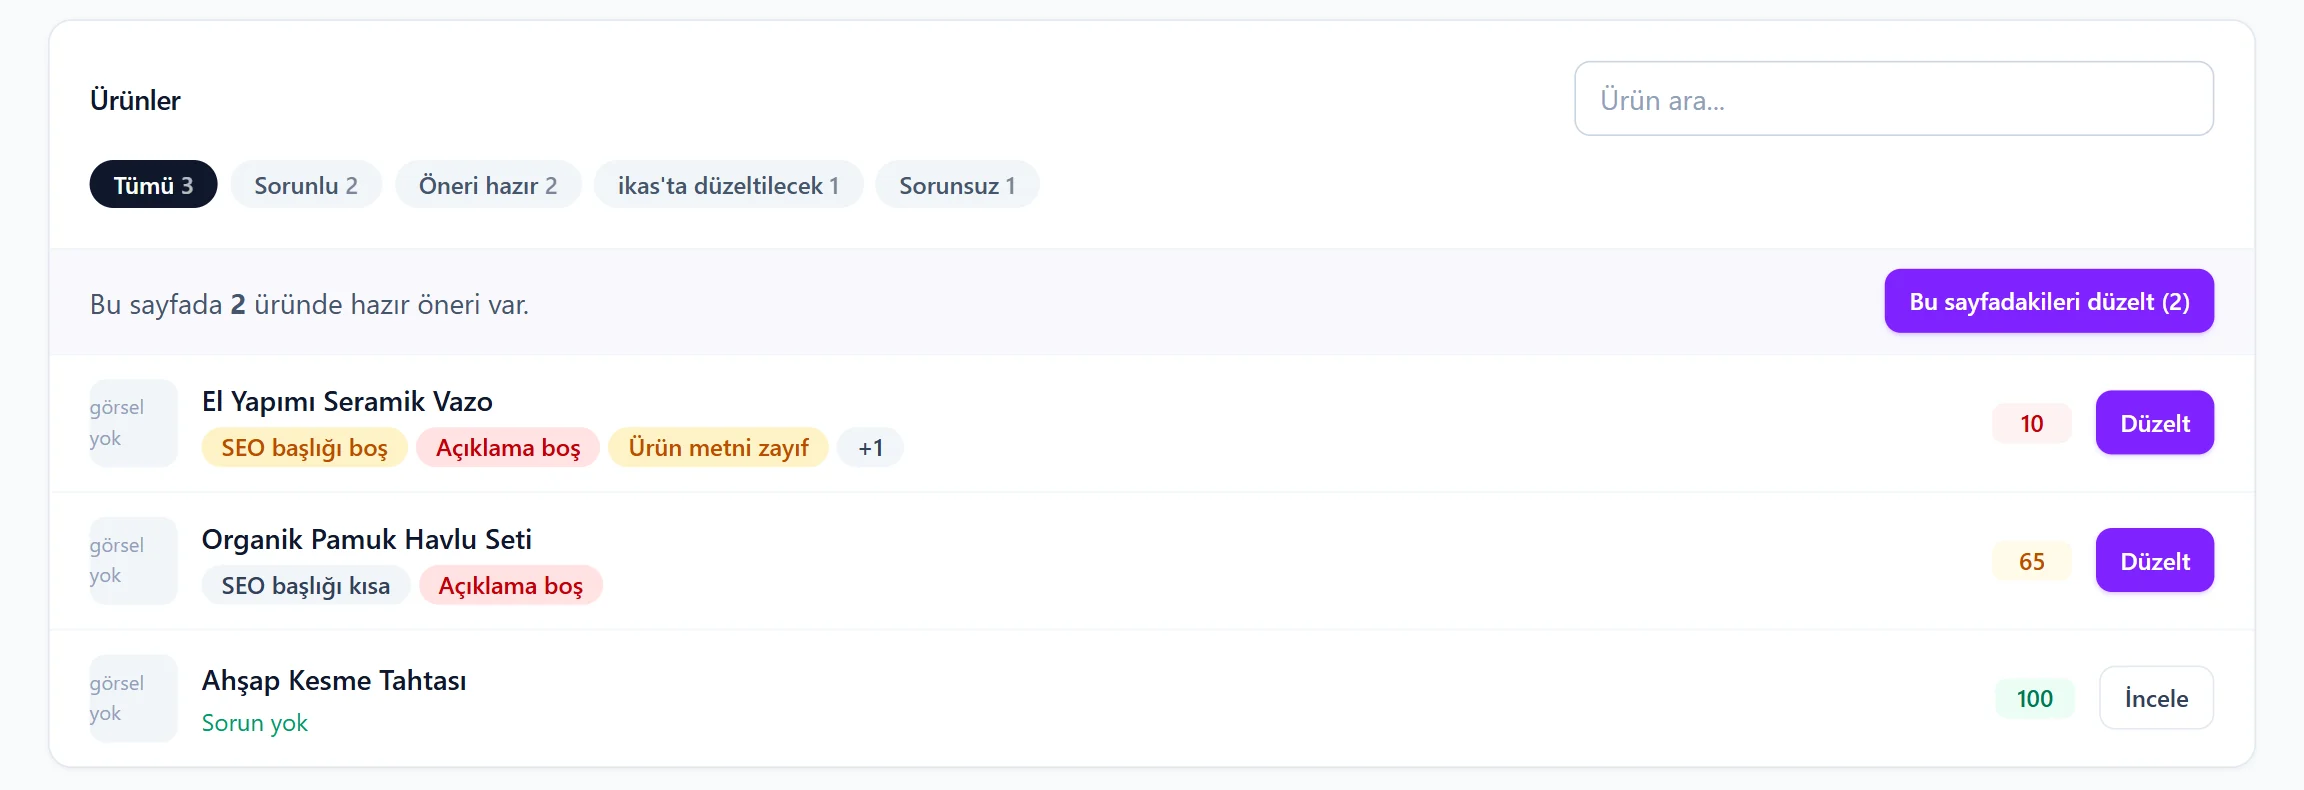Screen dimensions: 2304x790
Task: Click the score badge showing 10
Action: coord(2031,423)
